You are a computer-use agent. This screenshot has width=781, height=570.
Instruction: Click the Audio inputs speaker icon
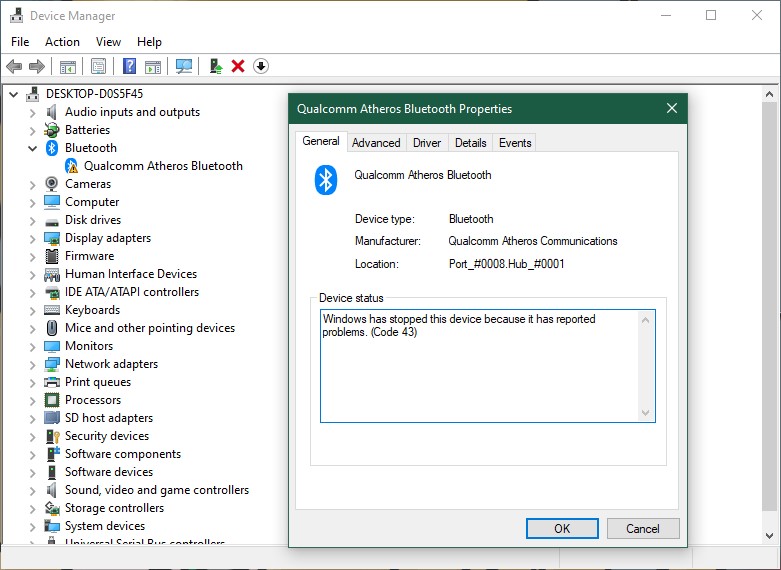pos(51,112)
